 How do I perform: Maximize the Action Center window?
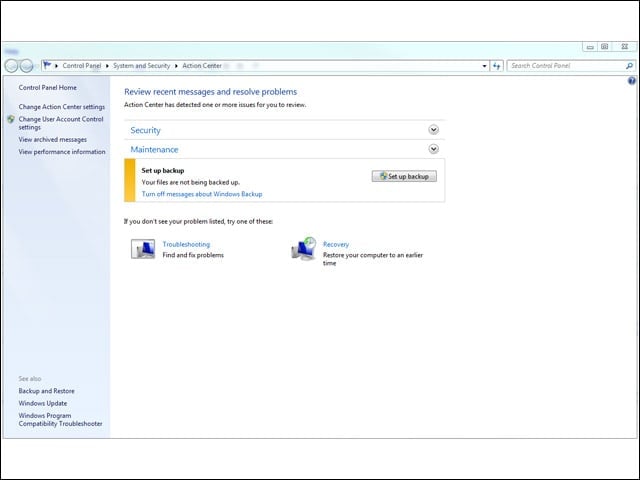tap(604, 47)
